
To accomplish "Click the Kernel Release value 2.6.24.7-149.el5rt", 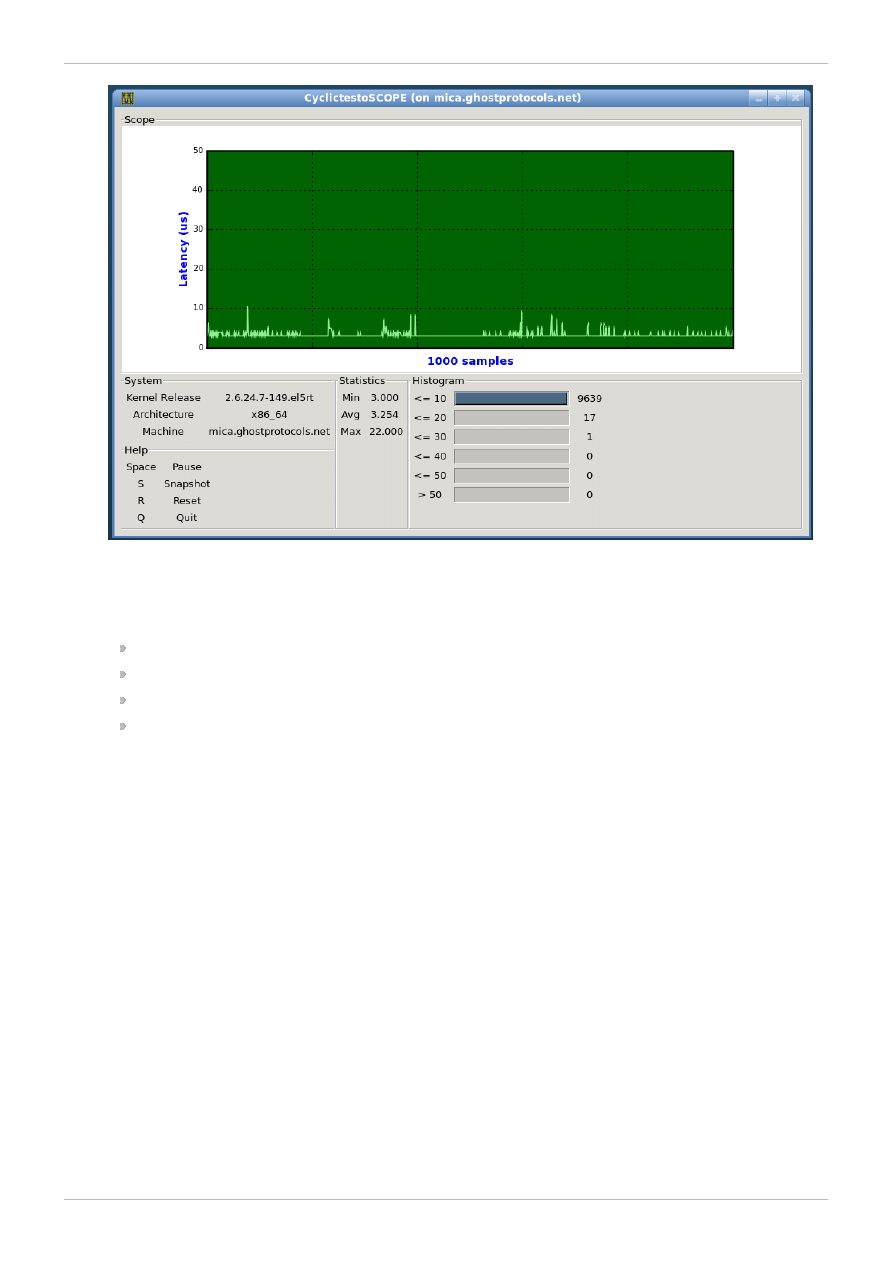I will pyautogui.click(x=268, y=398).
